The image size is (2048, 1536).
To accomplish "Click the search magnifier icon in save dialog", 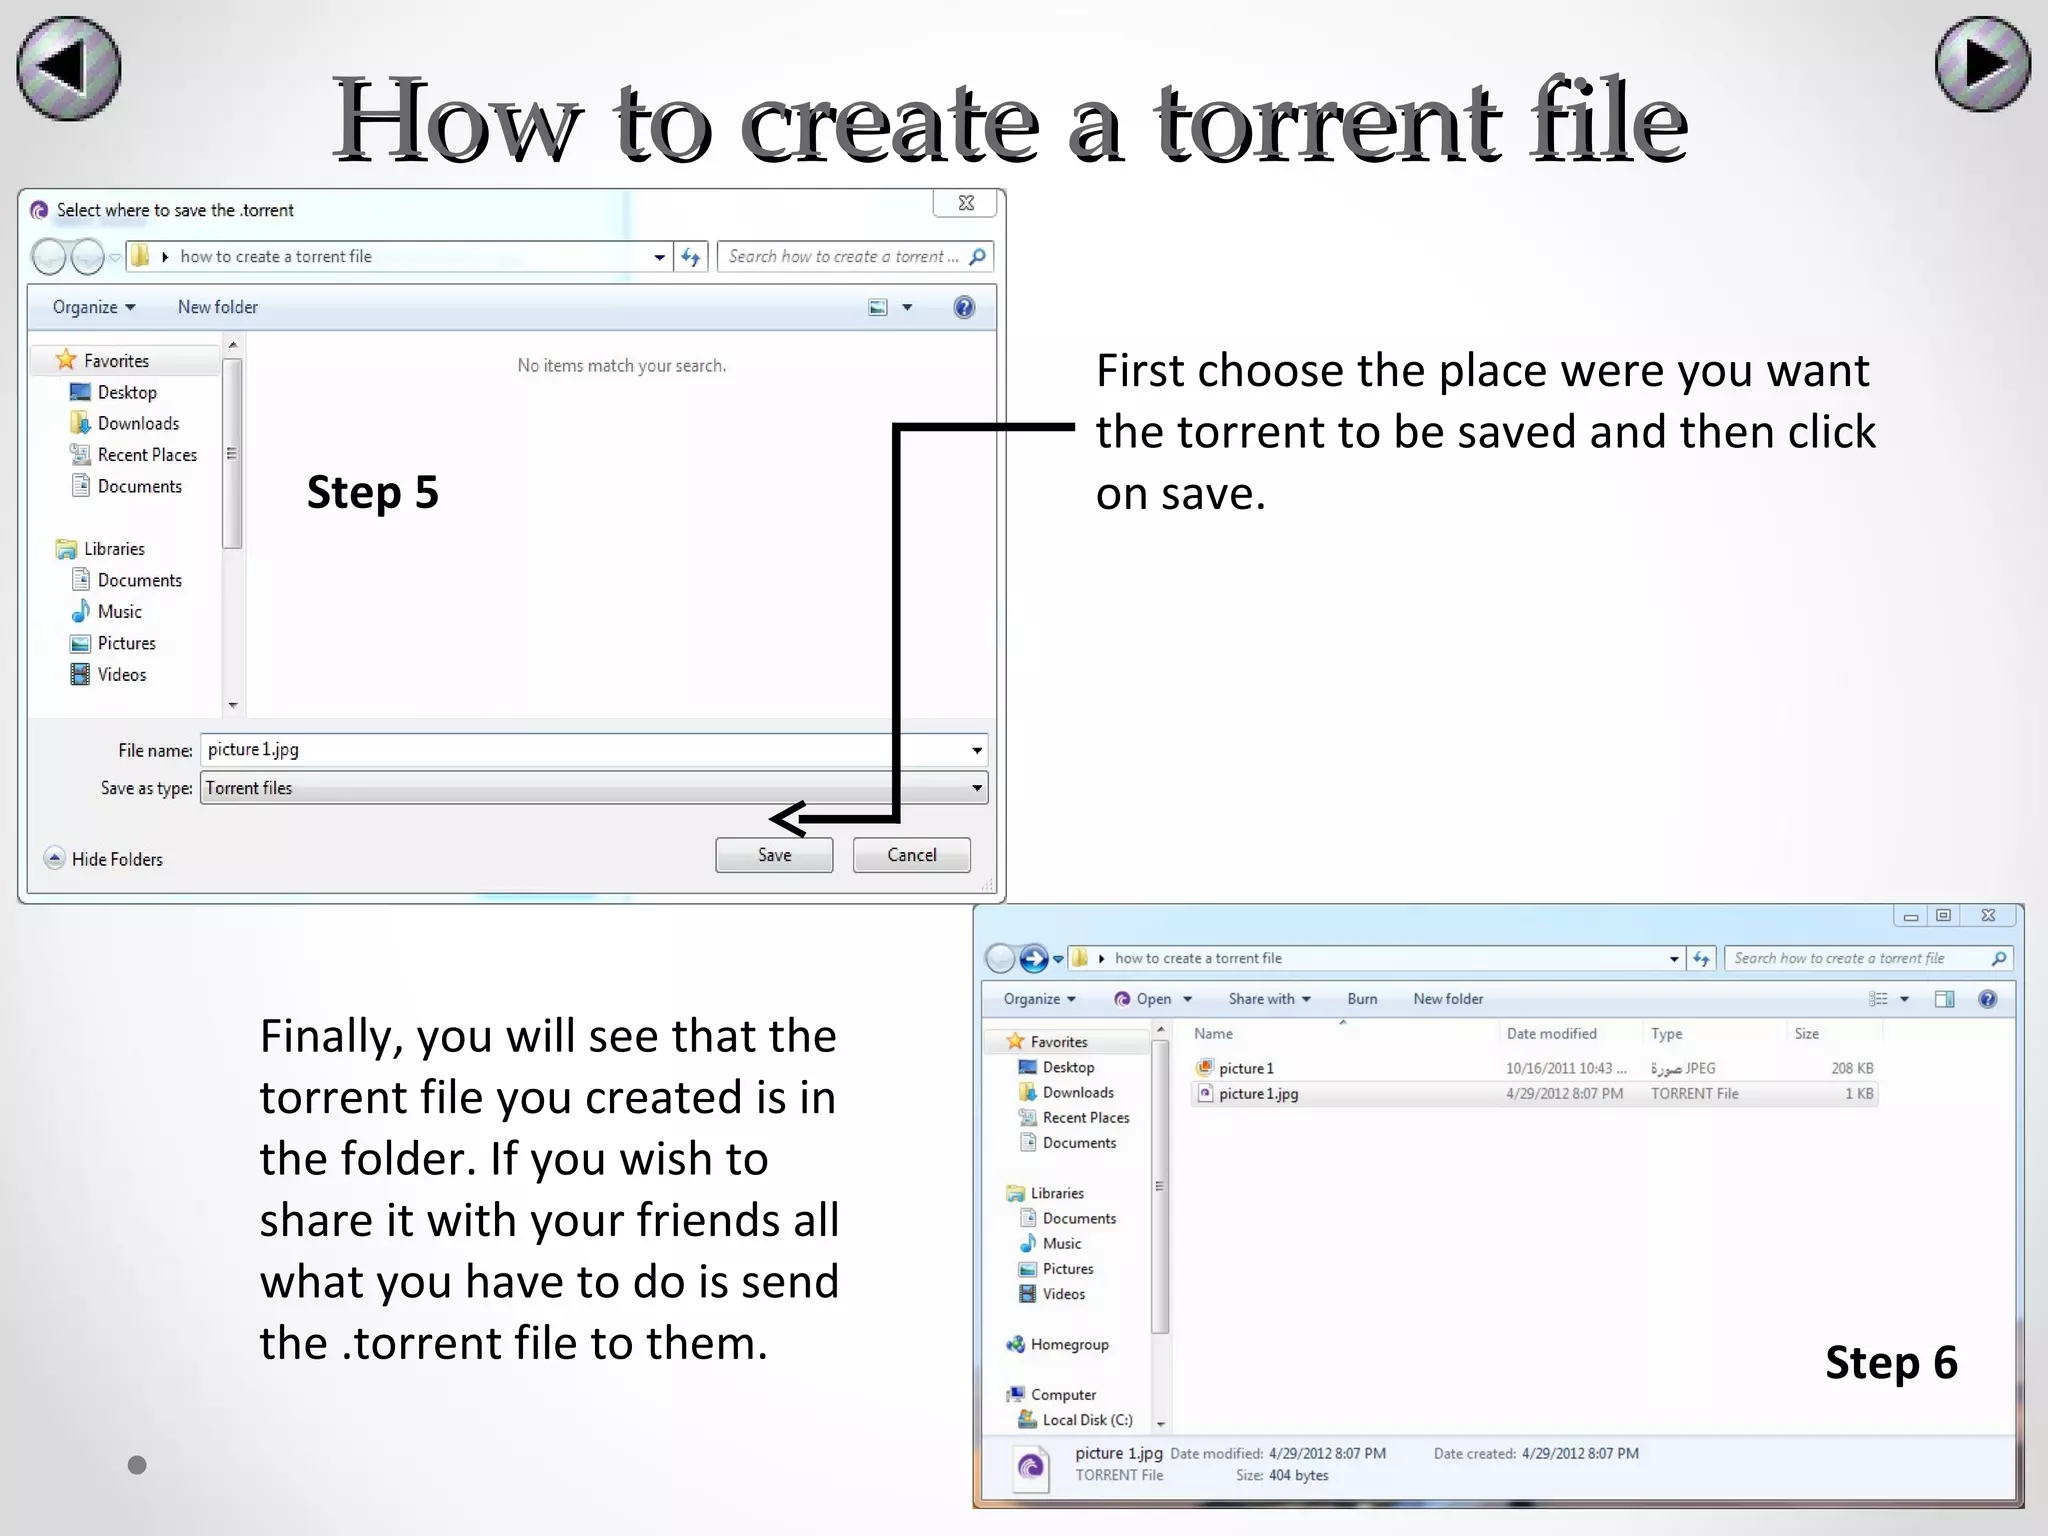I will coord(978,257).
